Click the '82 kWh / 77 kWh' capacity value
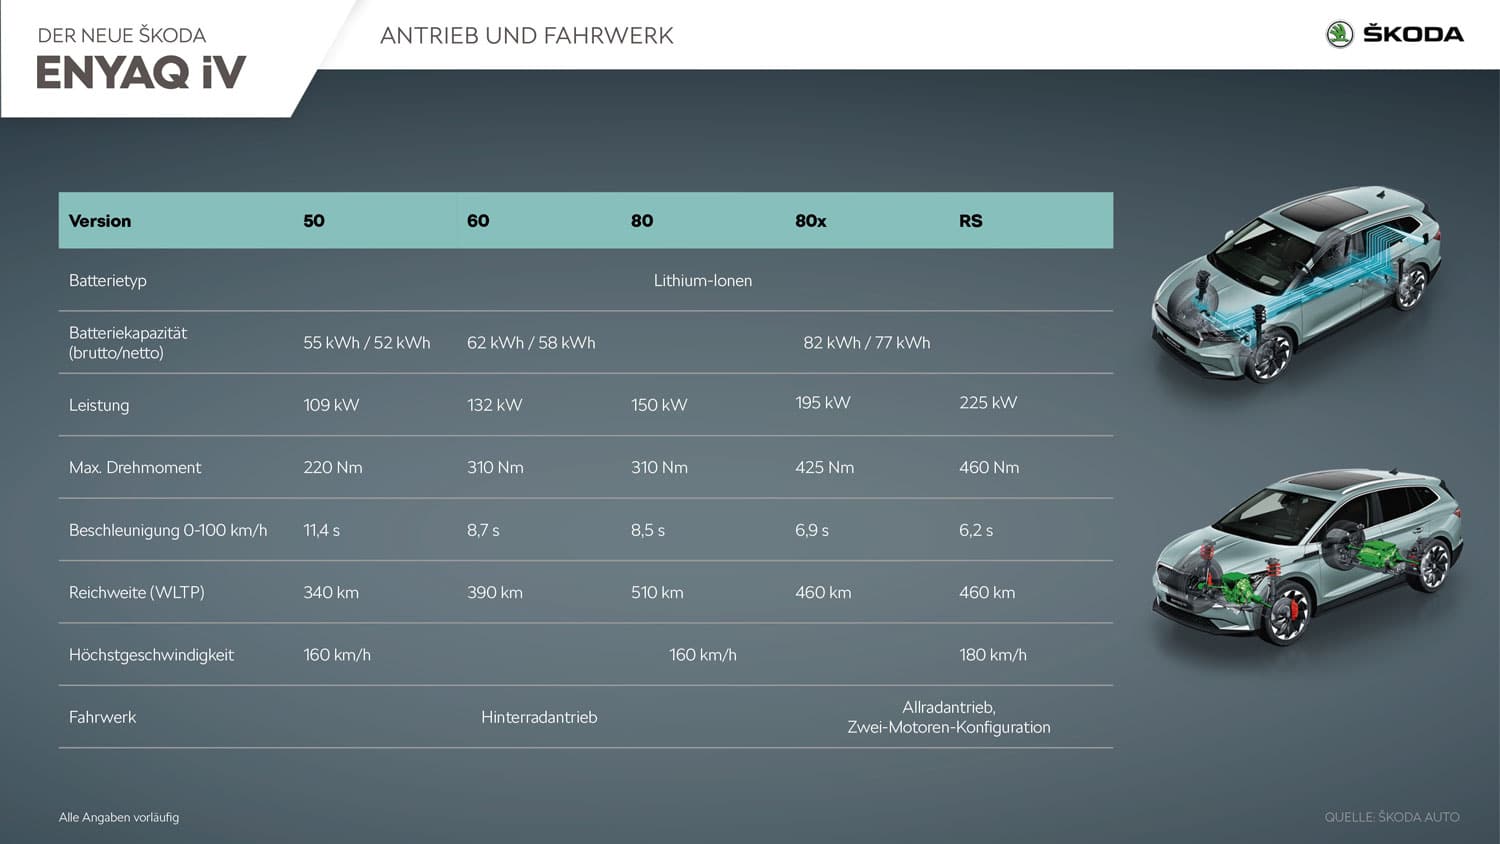Screen dimensions: 1500x844 click(x=866, y=343)
